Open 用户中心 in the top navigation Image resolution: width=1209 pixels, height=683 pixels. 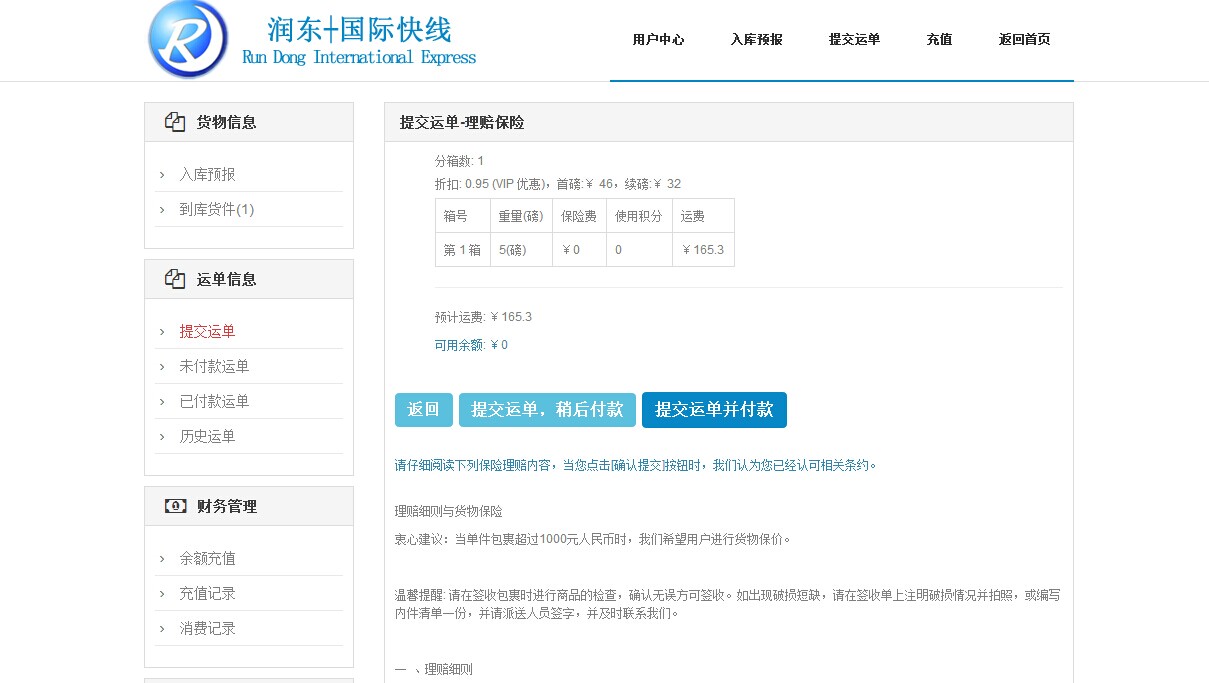[658, 40]
